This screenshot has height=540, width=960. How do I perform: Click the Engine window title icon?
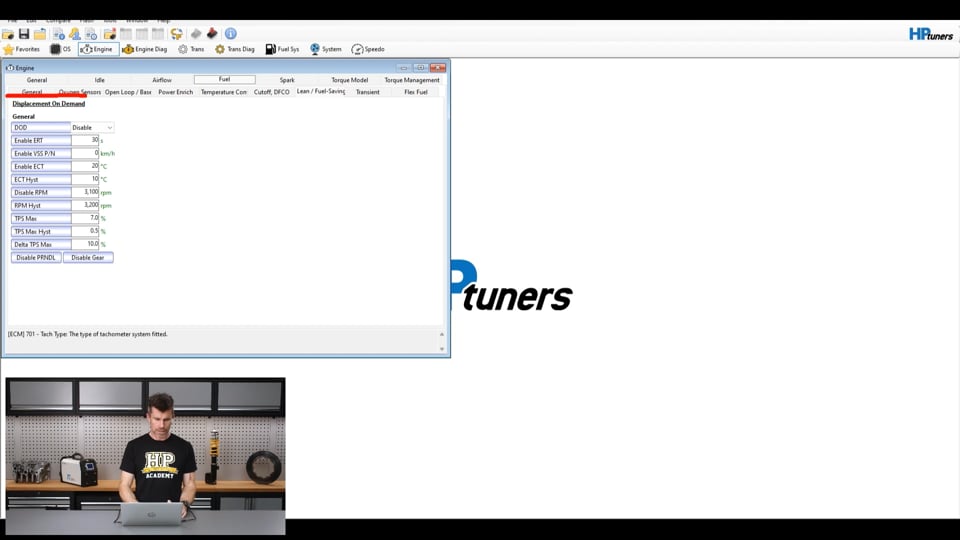pyautogui.click(x=10, y=68)
